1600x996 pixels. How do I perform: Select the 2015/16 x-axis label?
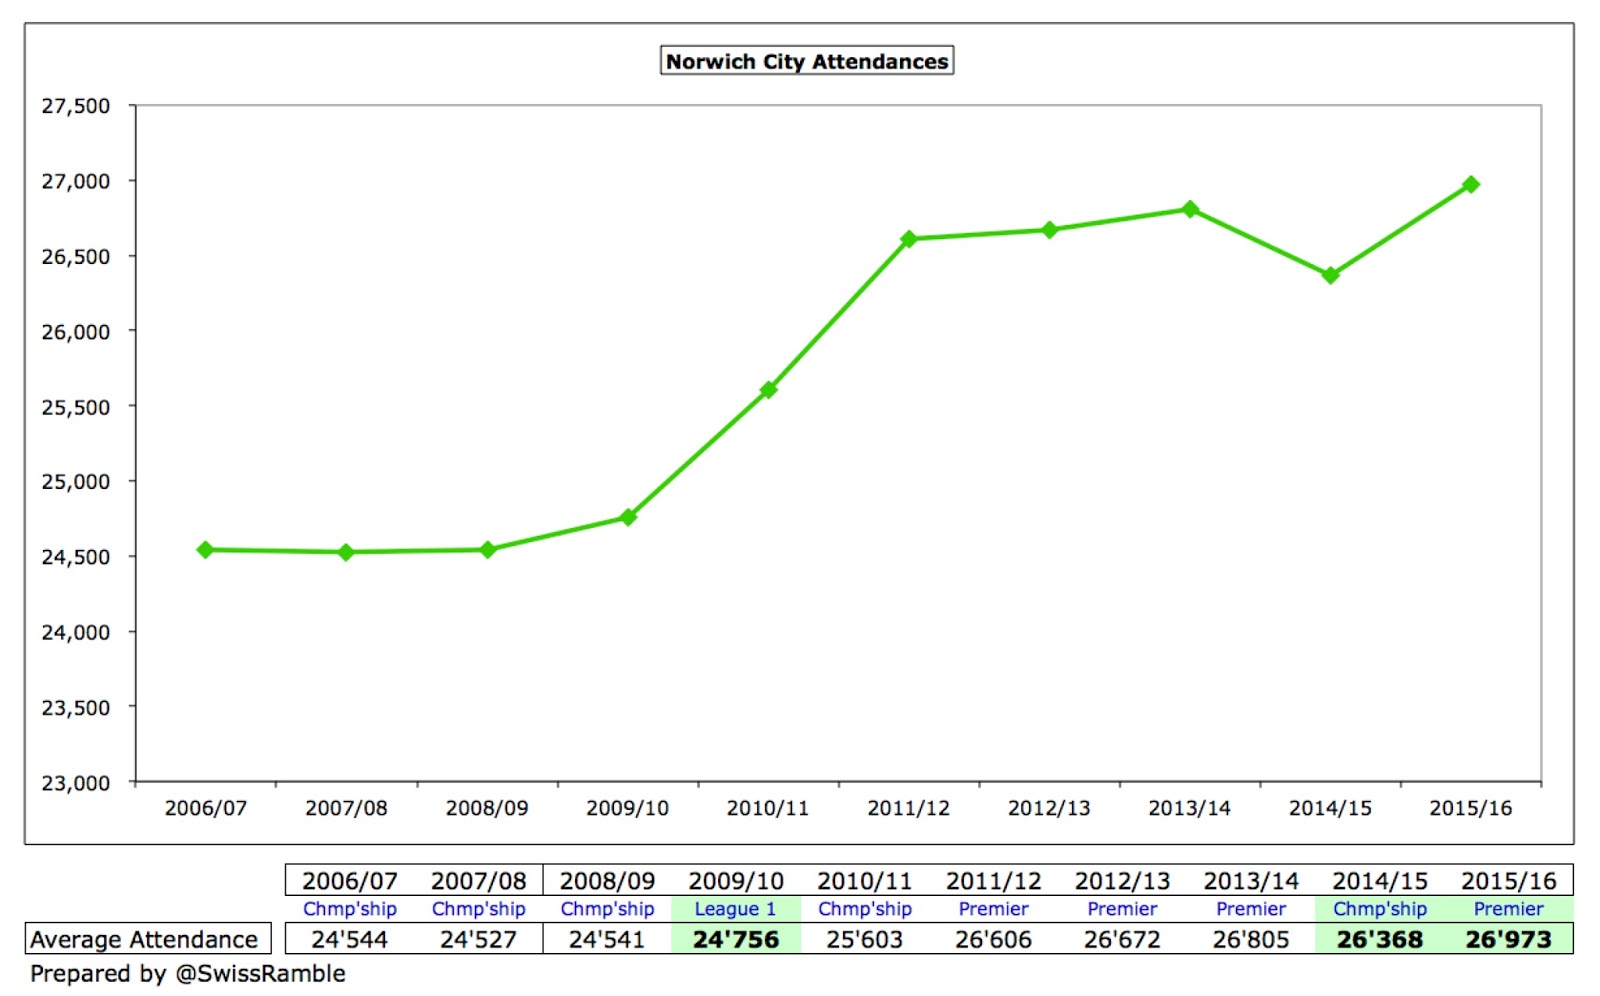(1471, 808)
